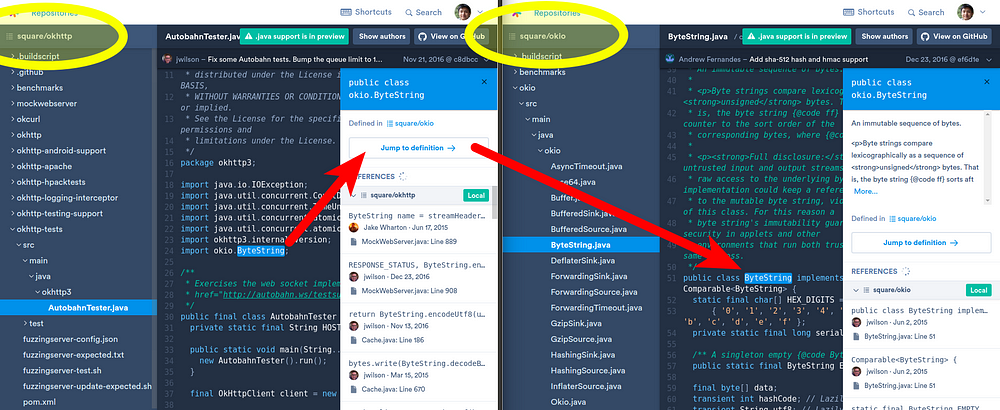Select ByteString.java in okio file tree
The image size is (1000, 410).
click(581, 245)
